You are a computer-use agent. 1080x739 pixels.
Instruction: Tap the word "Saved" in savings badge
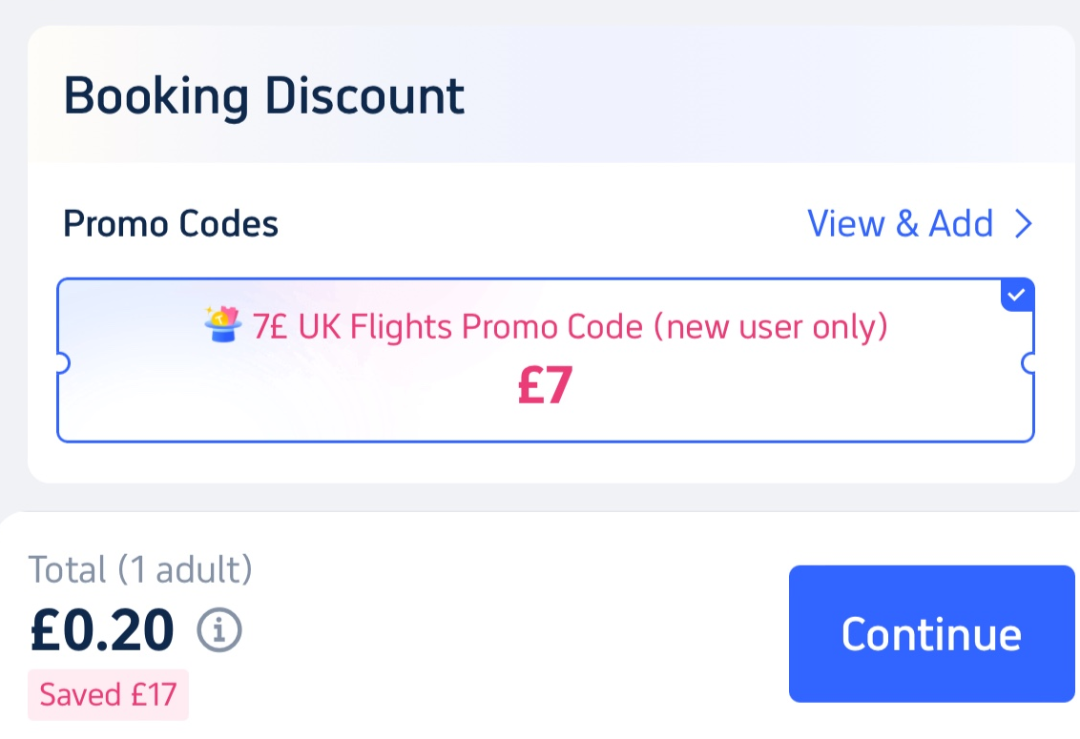point(82,694)
